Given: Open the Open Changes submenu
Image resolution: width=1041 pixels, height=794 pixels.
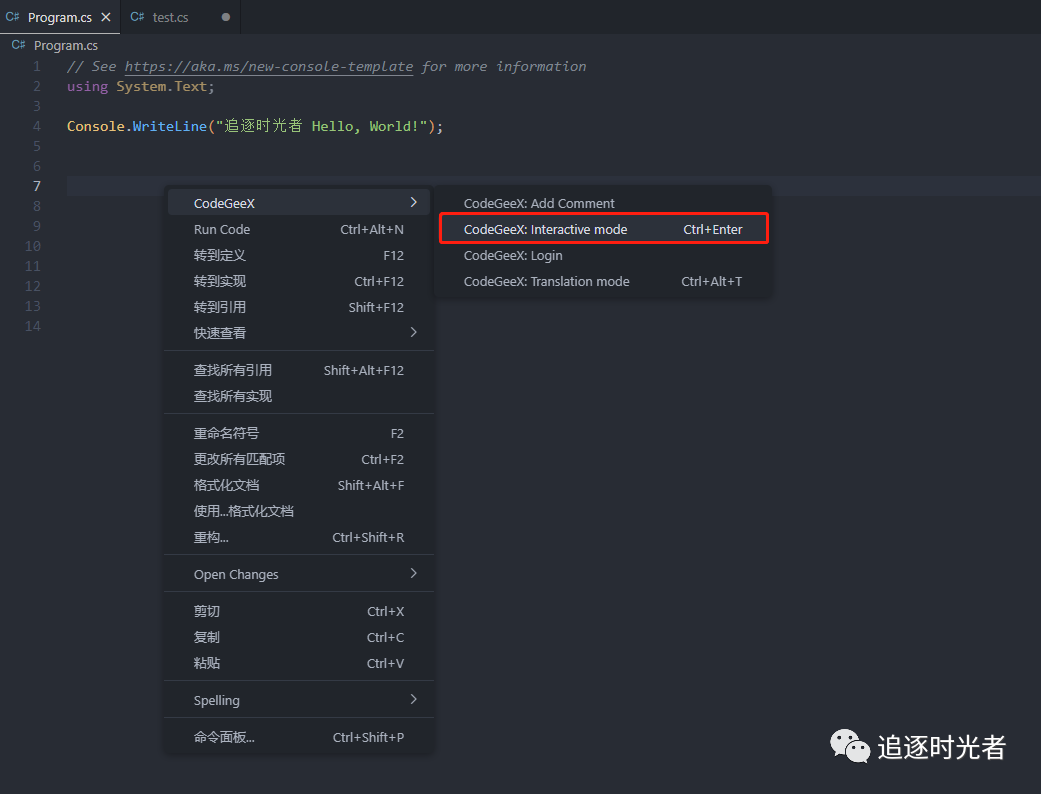Looking at the screenshot, I should click(x=299, y=574).
